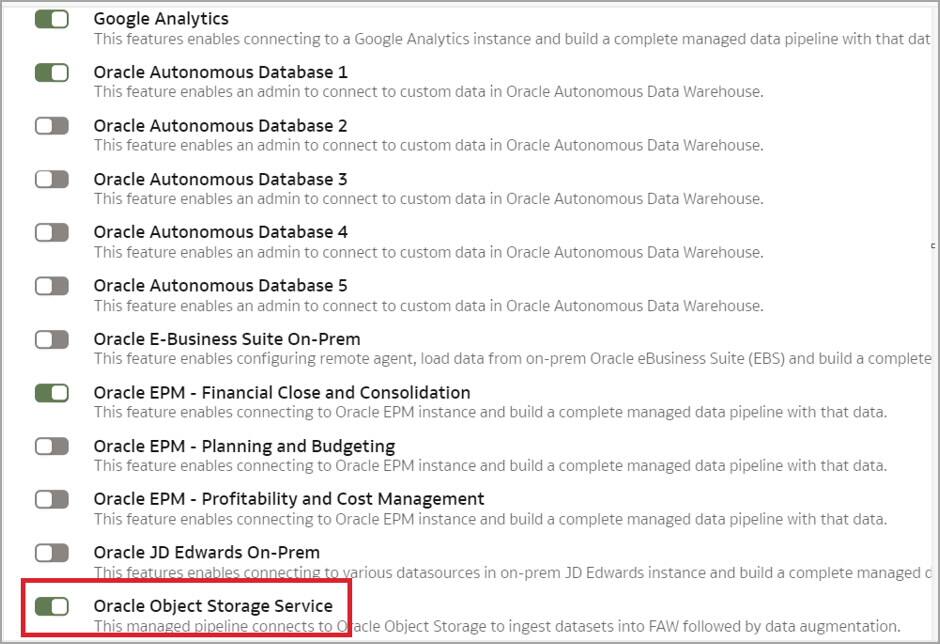Enable Oracle Autonomous Database 2 toggle

(52, 126)
